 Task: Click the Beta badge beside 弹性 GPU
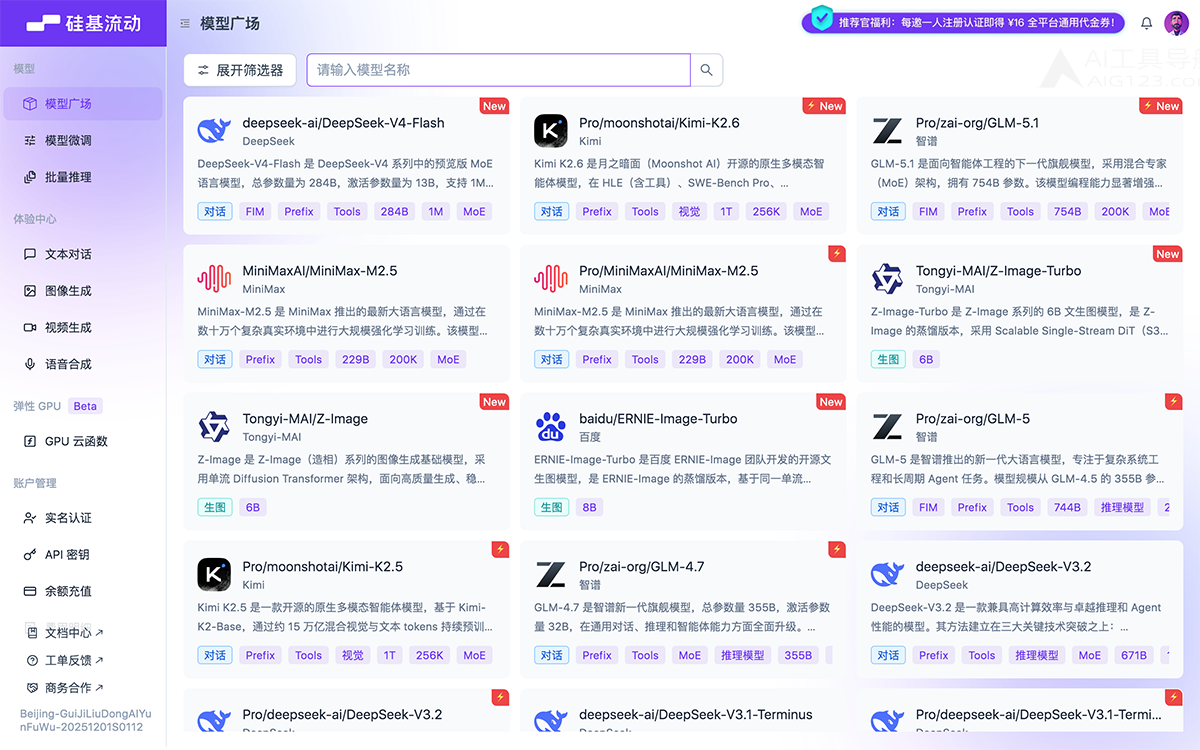tap(86, 406)
